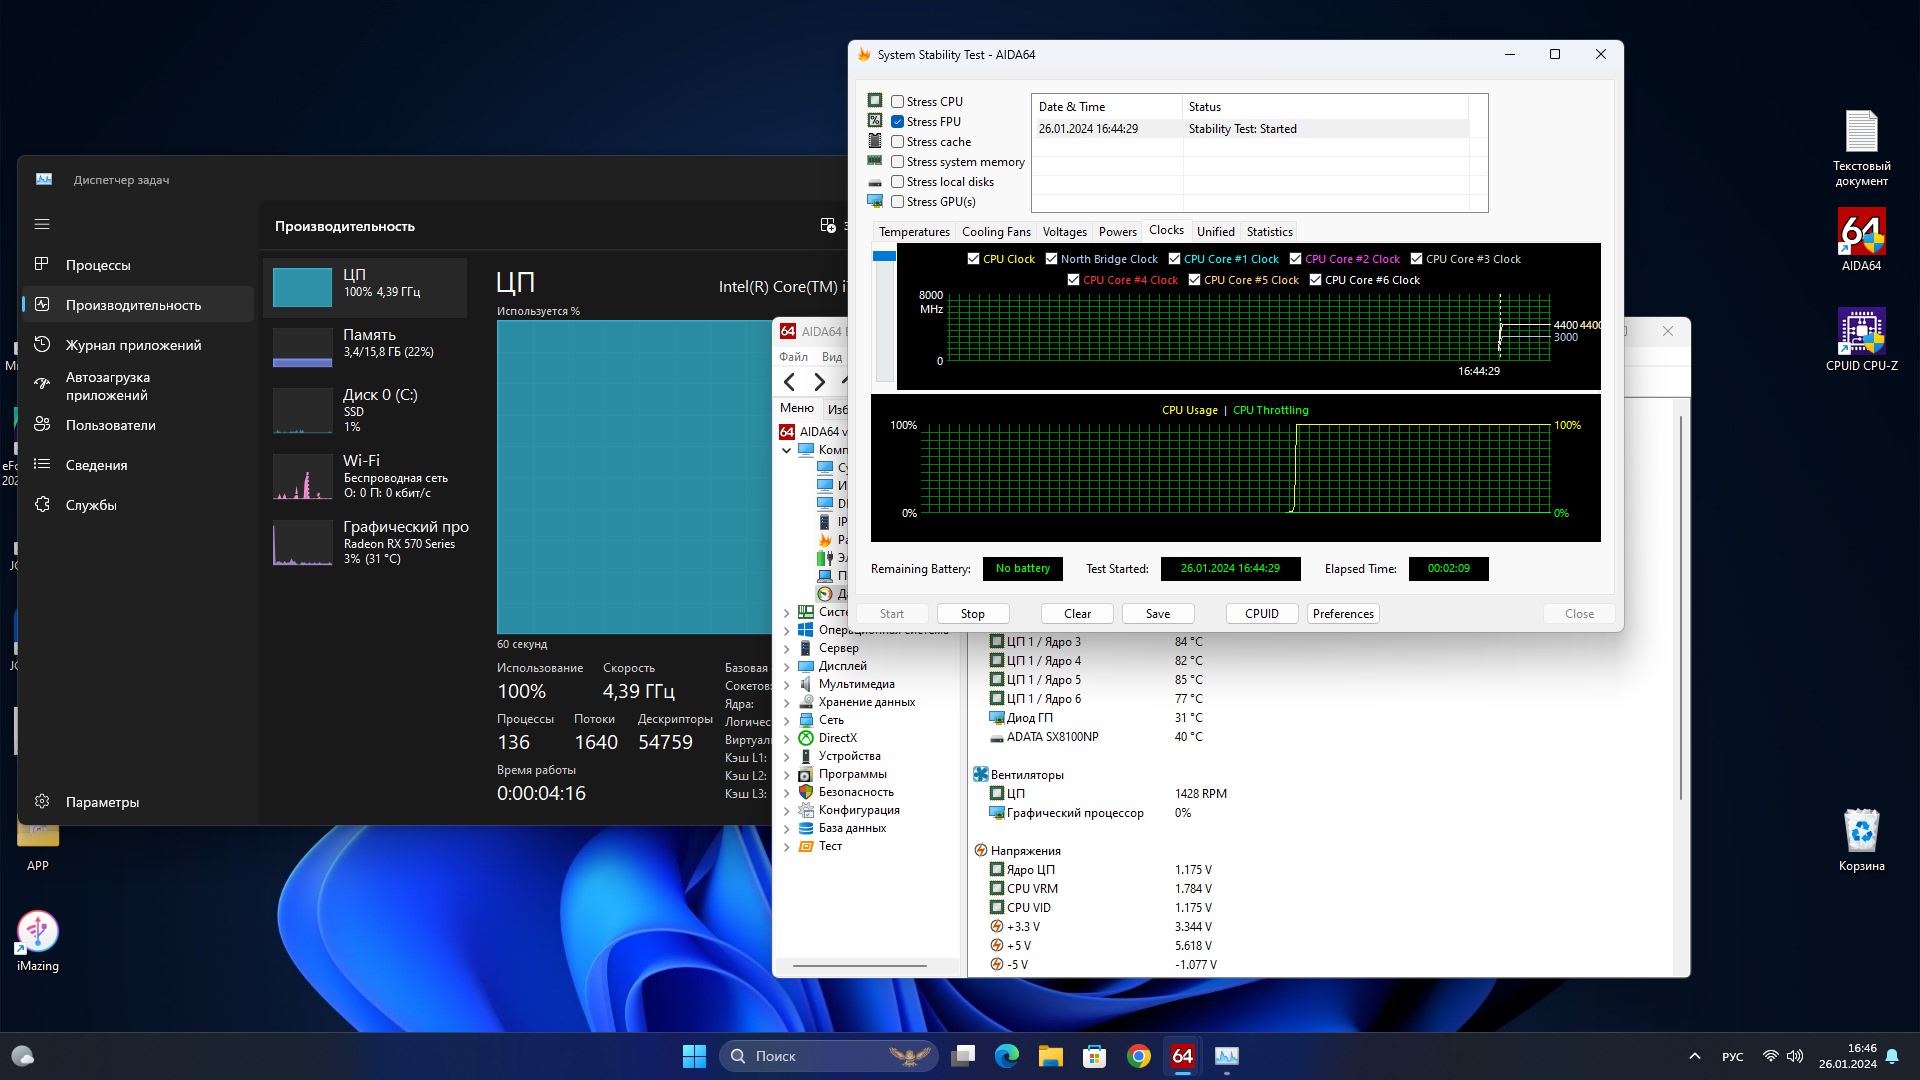This screenshot has height=1080, width=1920.
Task: Click the Preferences button
Action: coord(1343,614)
